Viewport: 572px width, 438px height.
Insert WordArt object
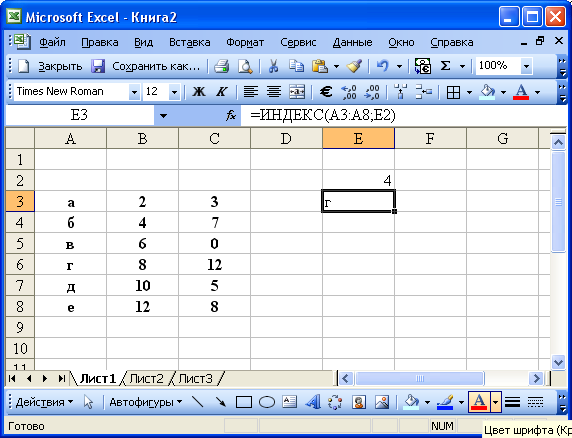(x=313, y=402)
